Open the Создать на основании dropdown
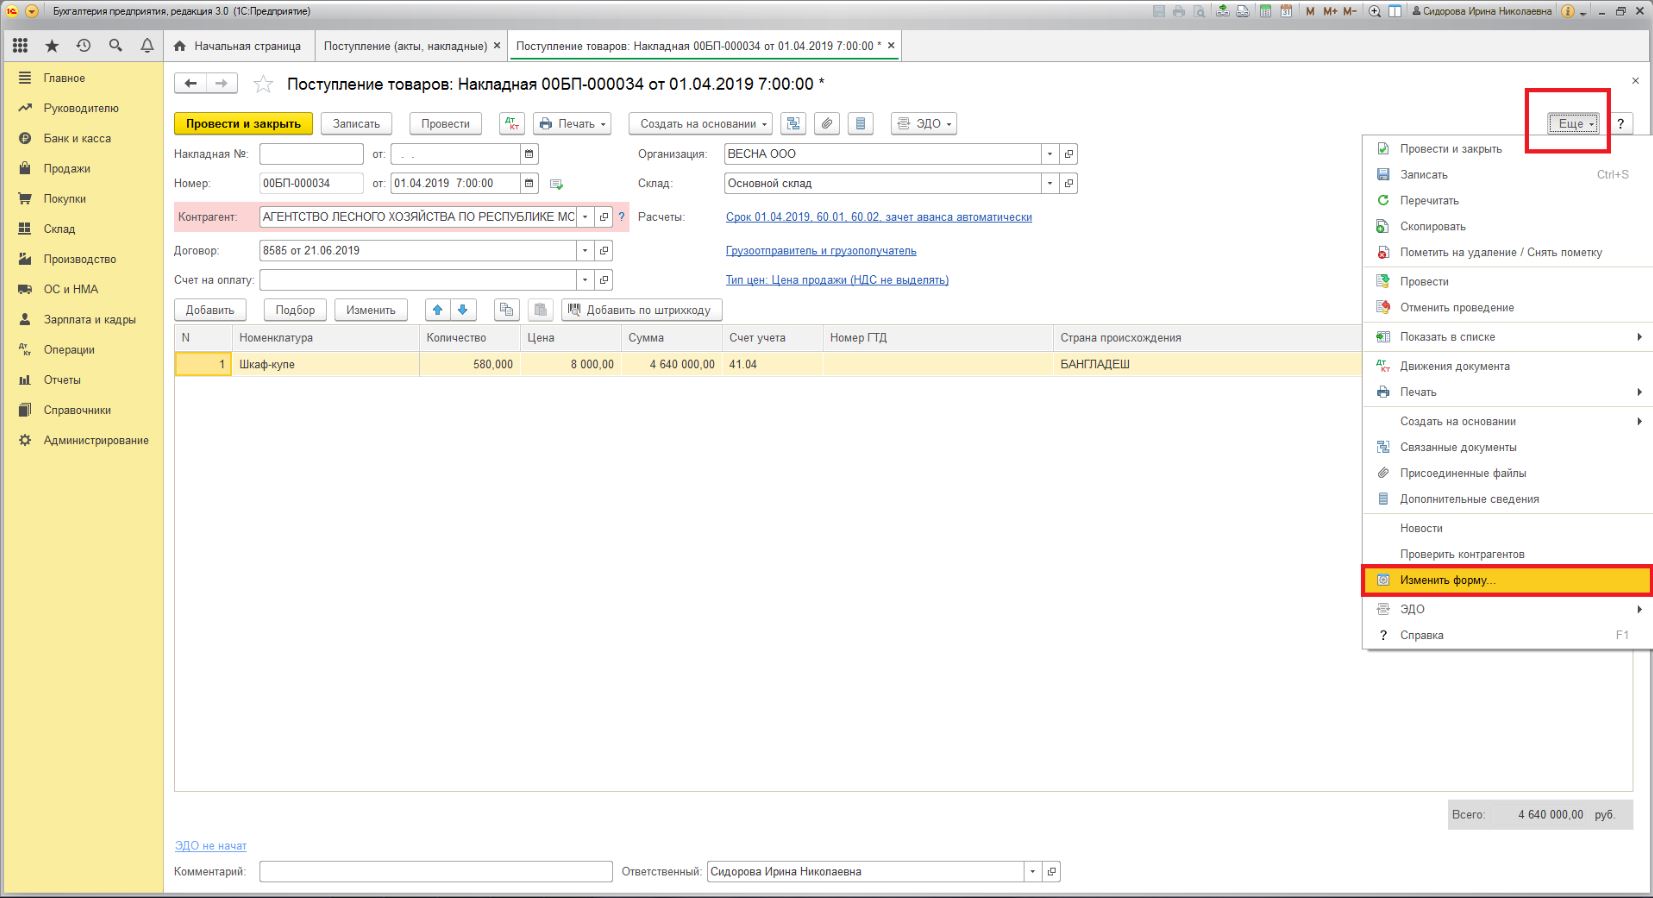This screenshot has height=898, width=1653. click(700, 124)
